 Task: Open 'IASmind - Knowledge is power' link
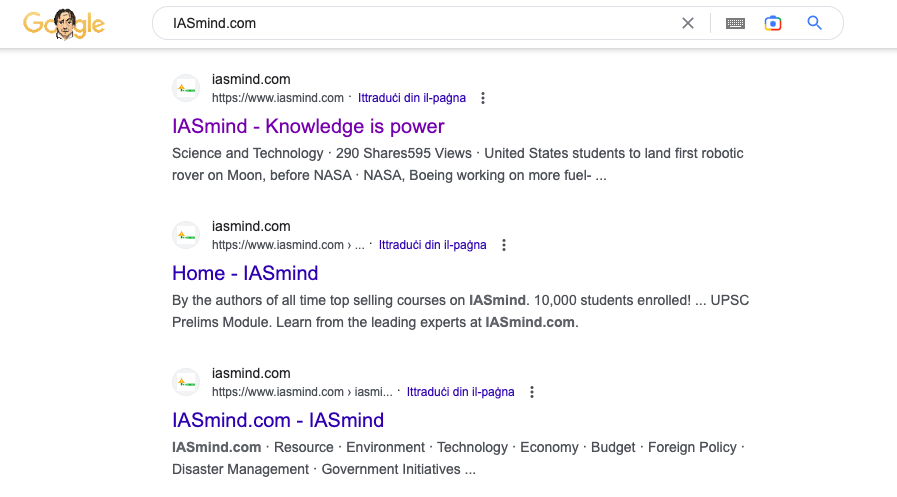coord(308,127)
